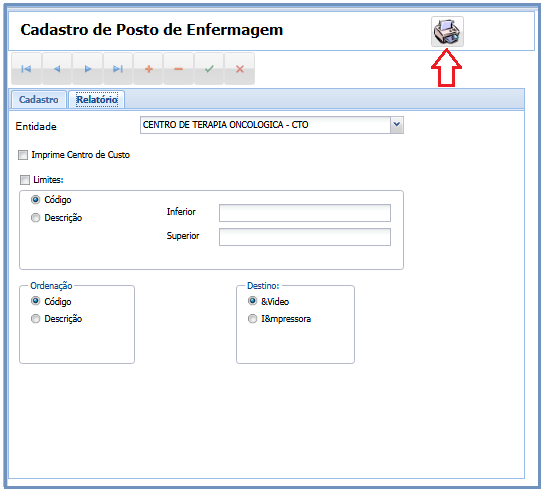The height and width of the screenshot is (495, 546).
Task: Select I&mpressora as Destino
Action: [252, 319]
